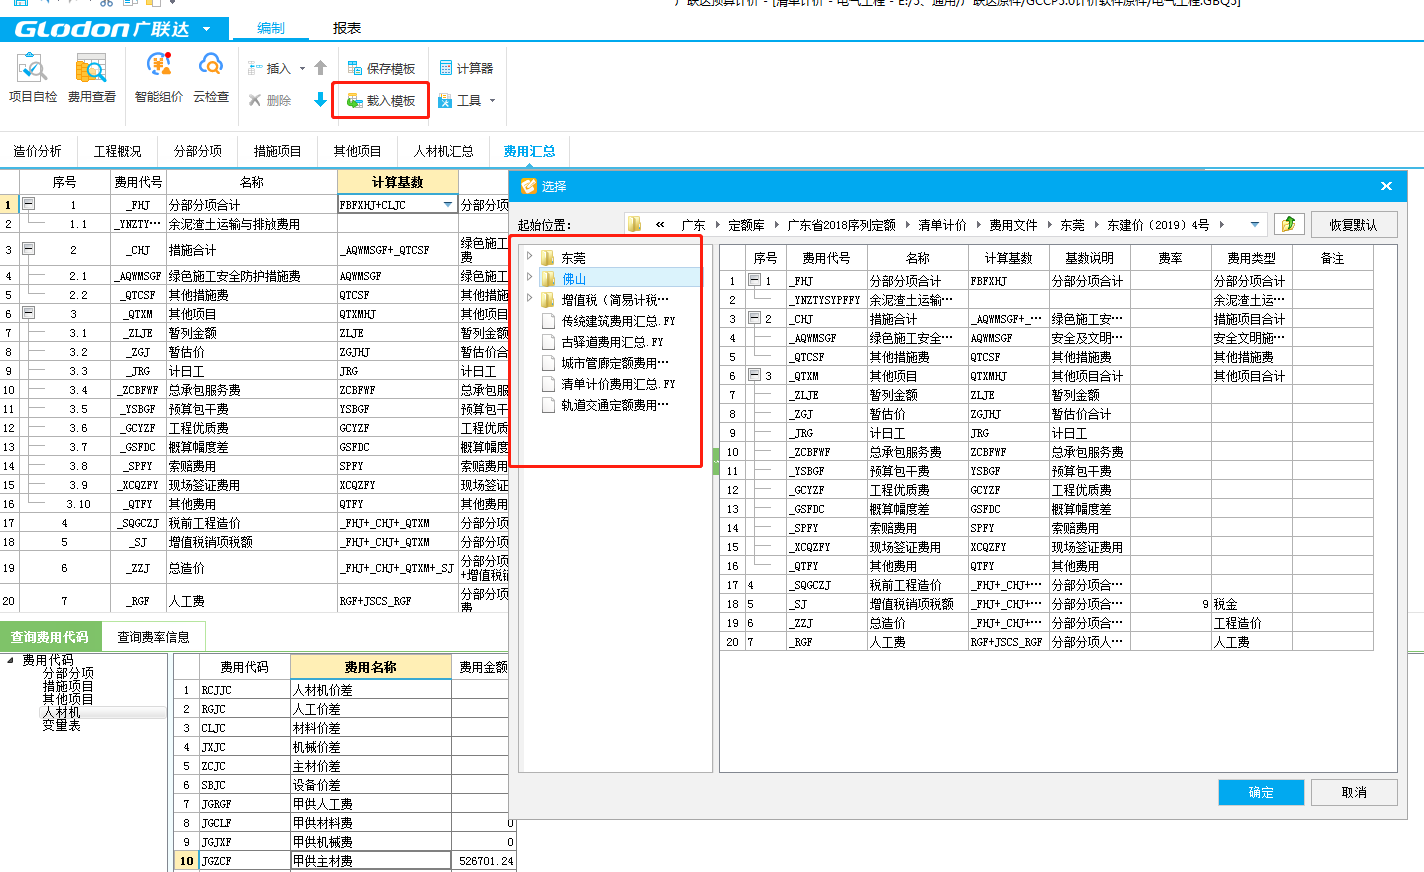The width and height of the screenshot is (1424, 872).
Task: Click the go-up-folder icon in dialog
Action: pyautogui.click(x=1289, y=224)
